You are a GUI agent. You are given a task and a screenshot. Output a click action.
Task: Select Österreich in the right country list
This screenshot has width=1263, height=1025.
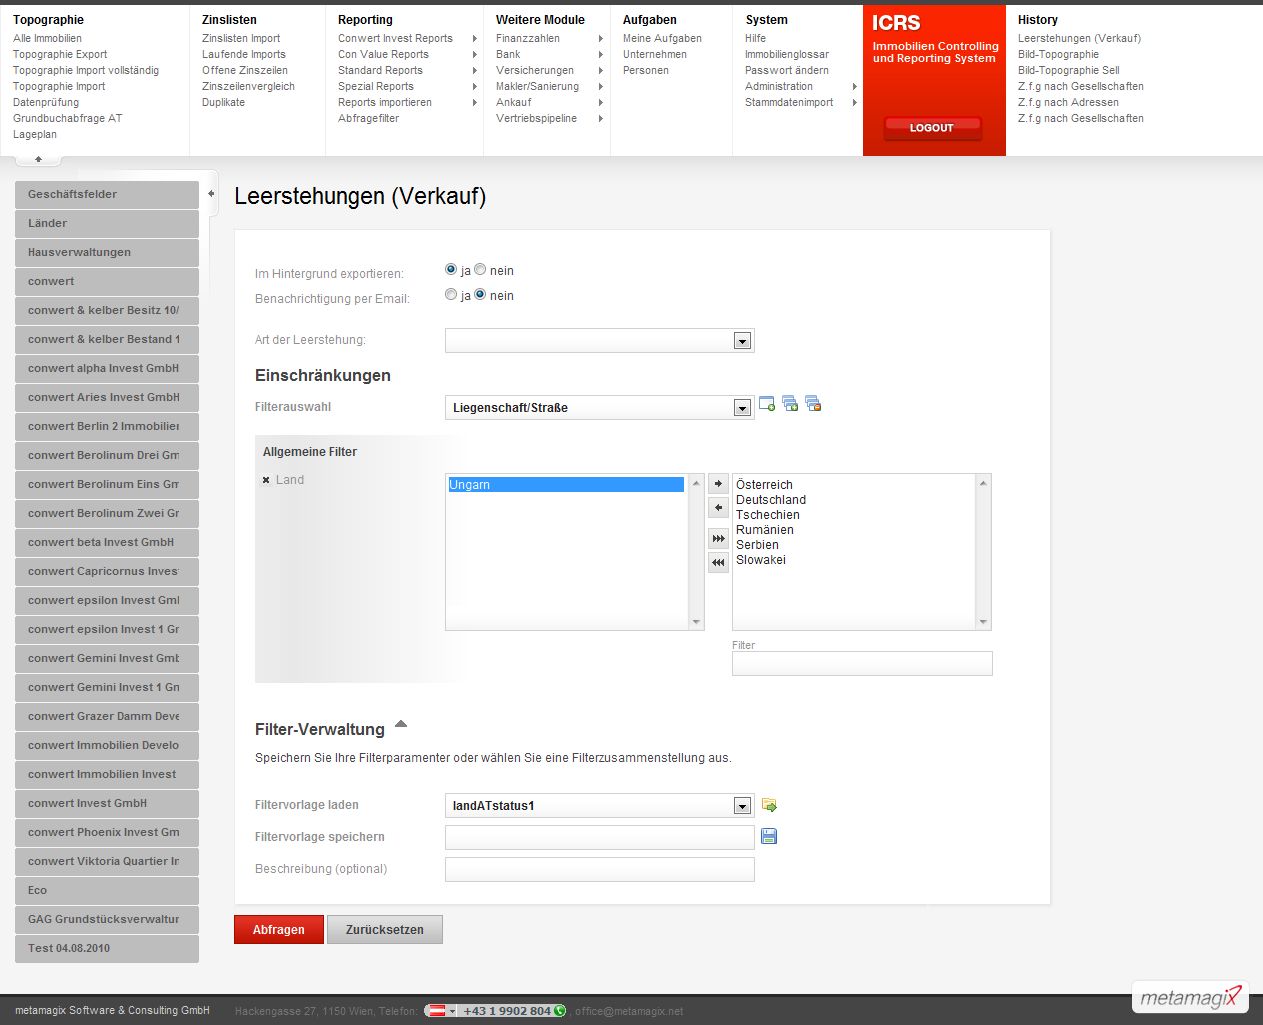(764, 485)
